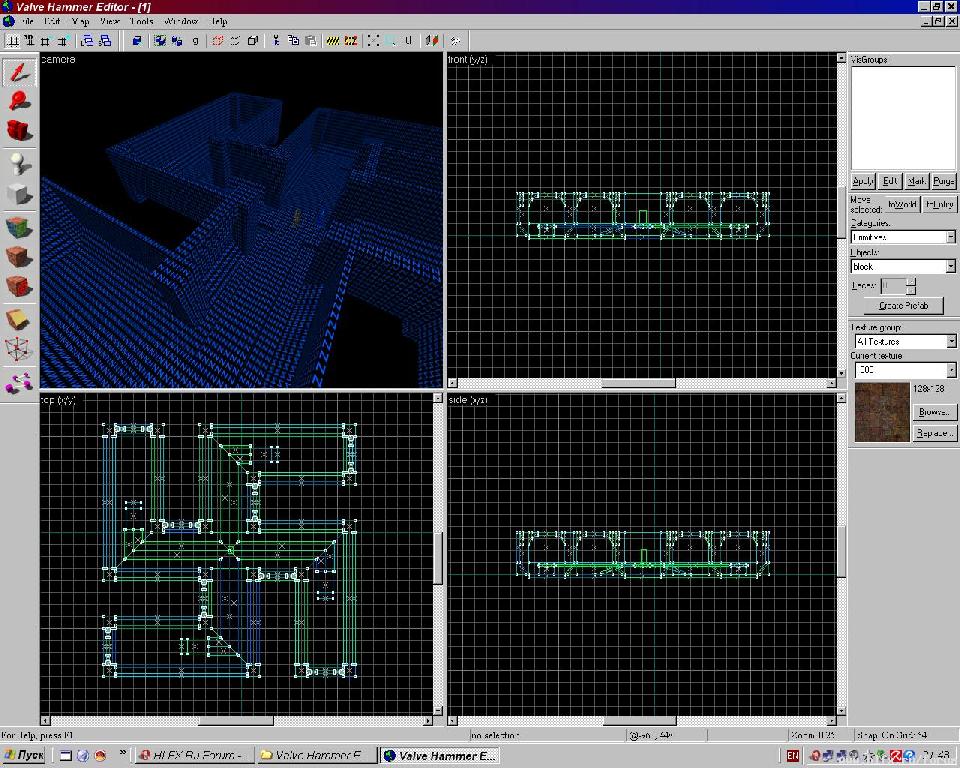Screen dimensions: 960x768
Task: Select the Clipping tool
Action: (20, 319)
